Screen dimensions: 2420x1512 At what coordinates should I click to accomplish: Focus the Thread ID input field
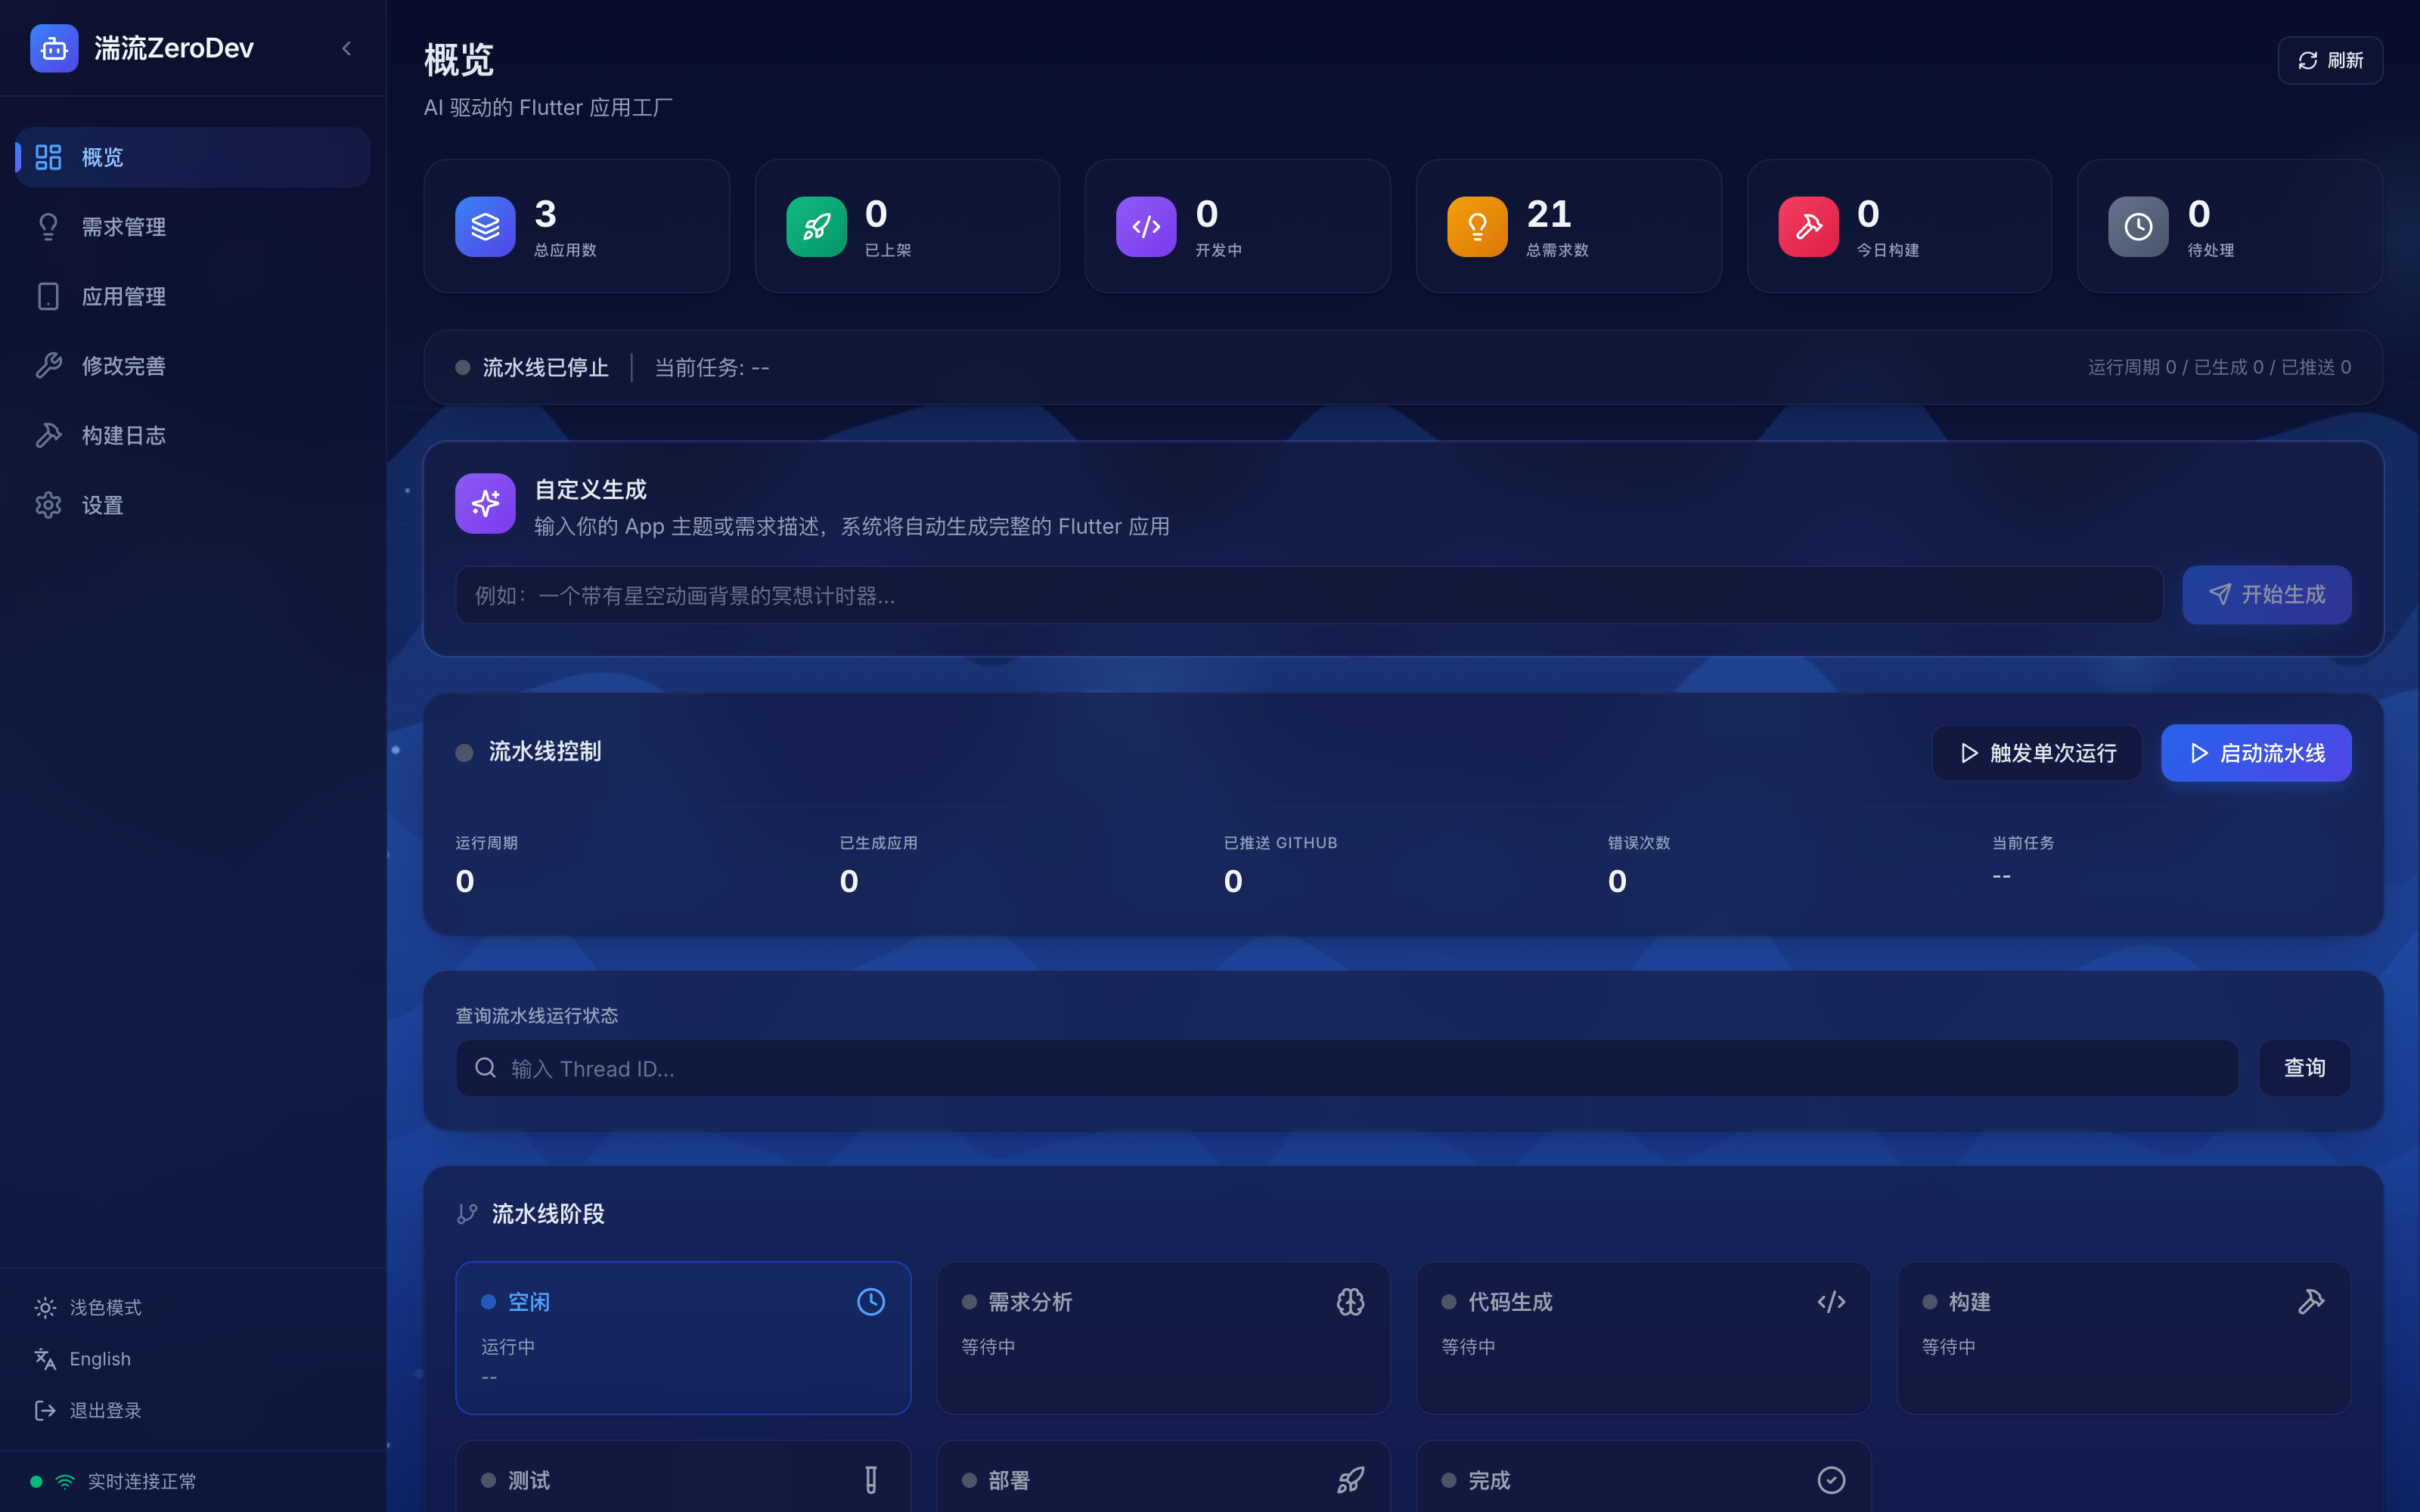click(x=1347, y=1068)
